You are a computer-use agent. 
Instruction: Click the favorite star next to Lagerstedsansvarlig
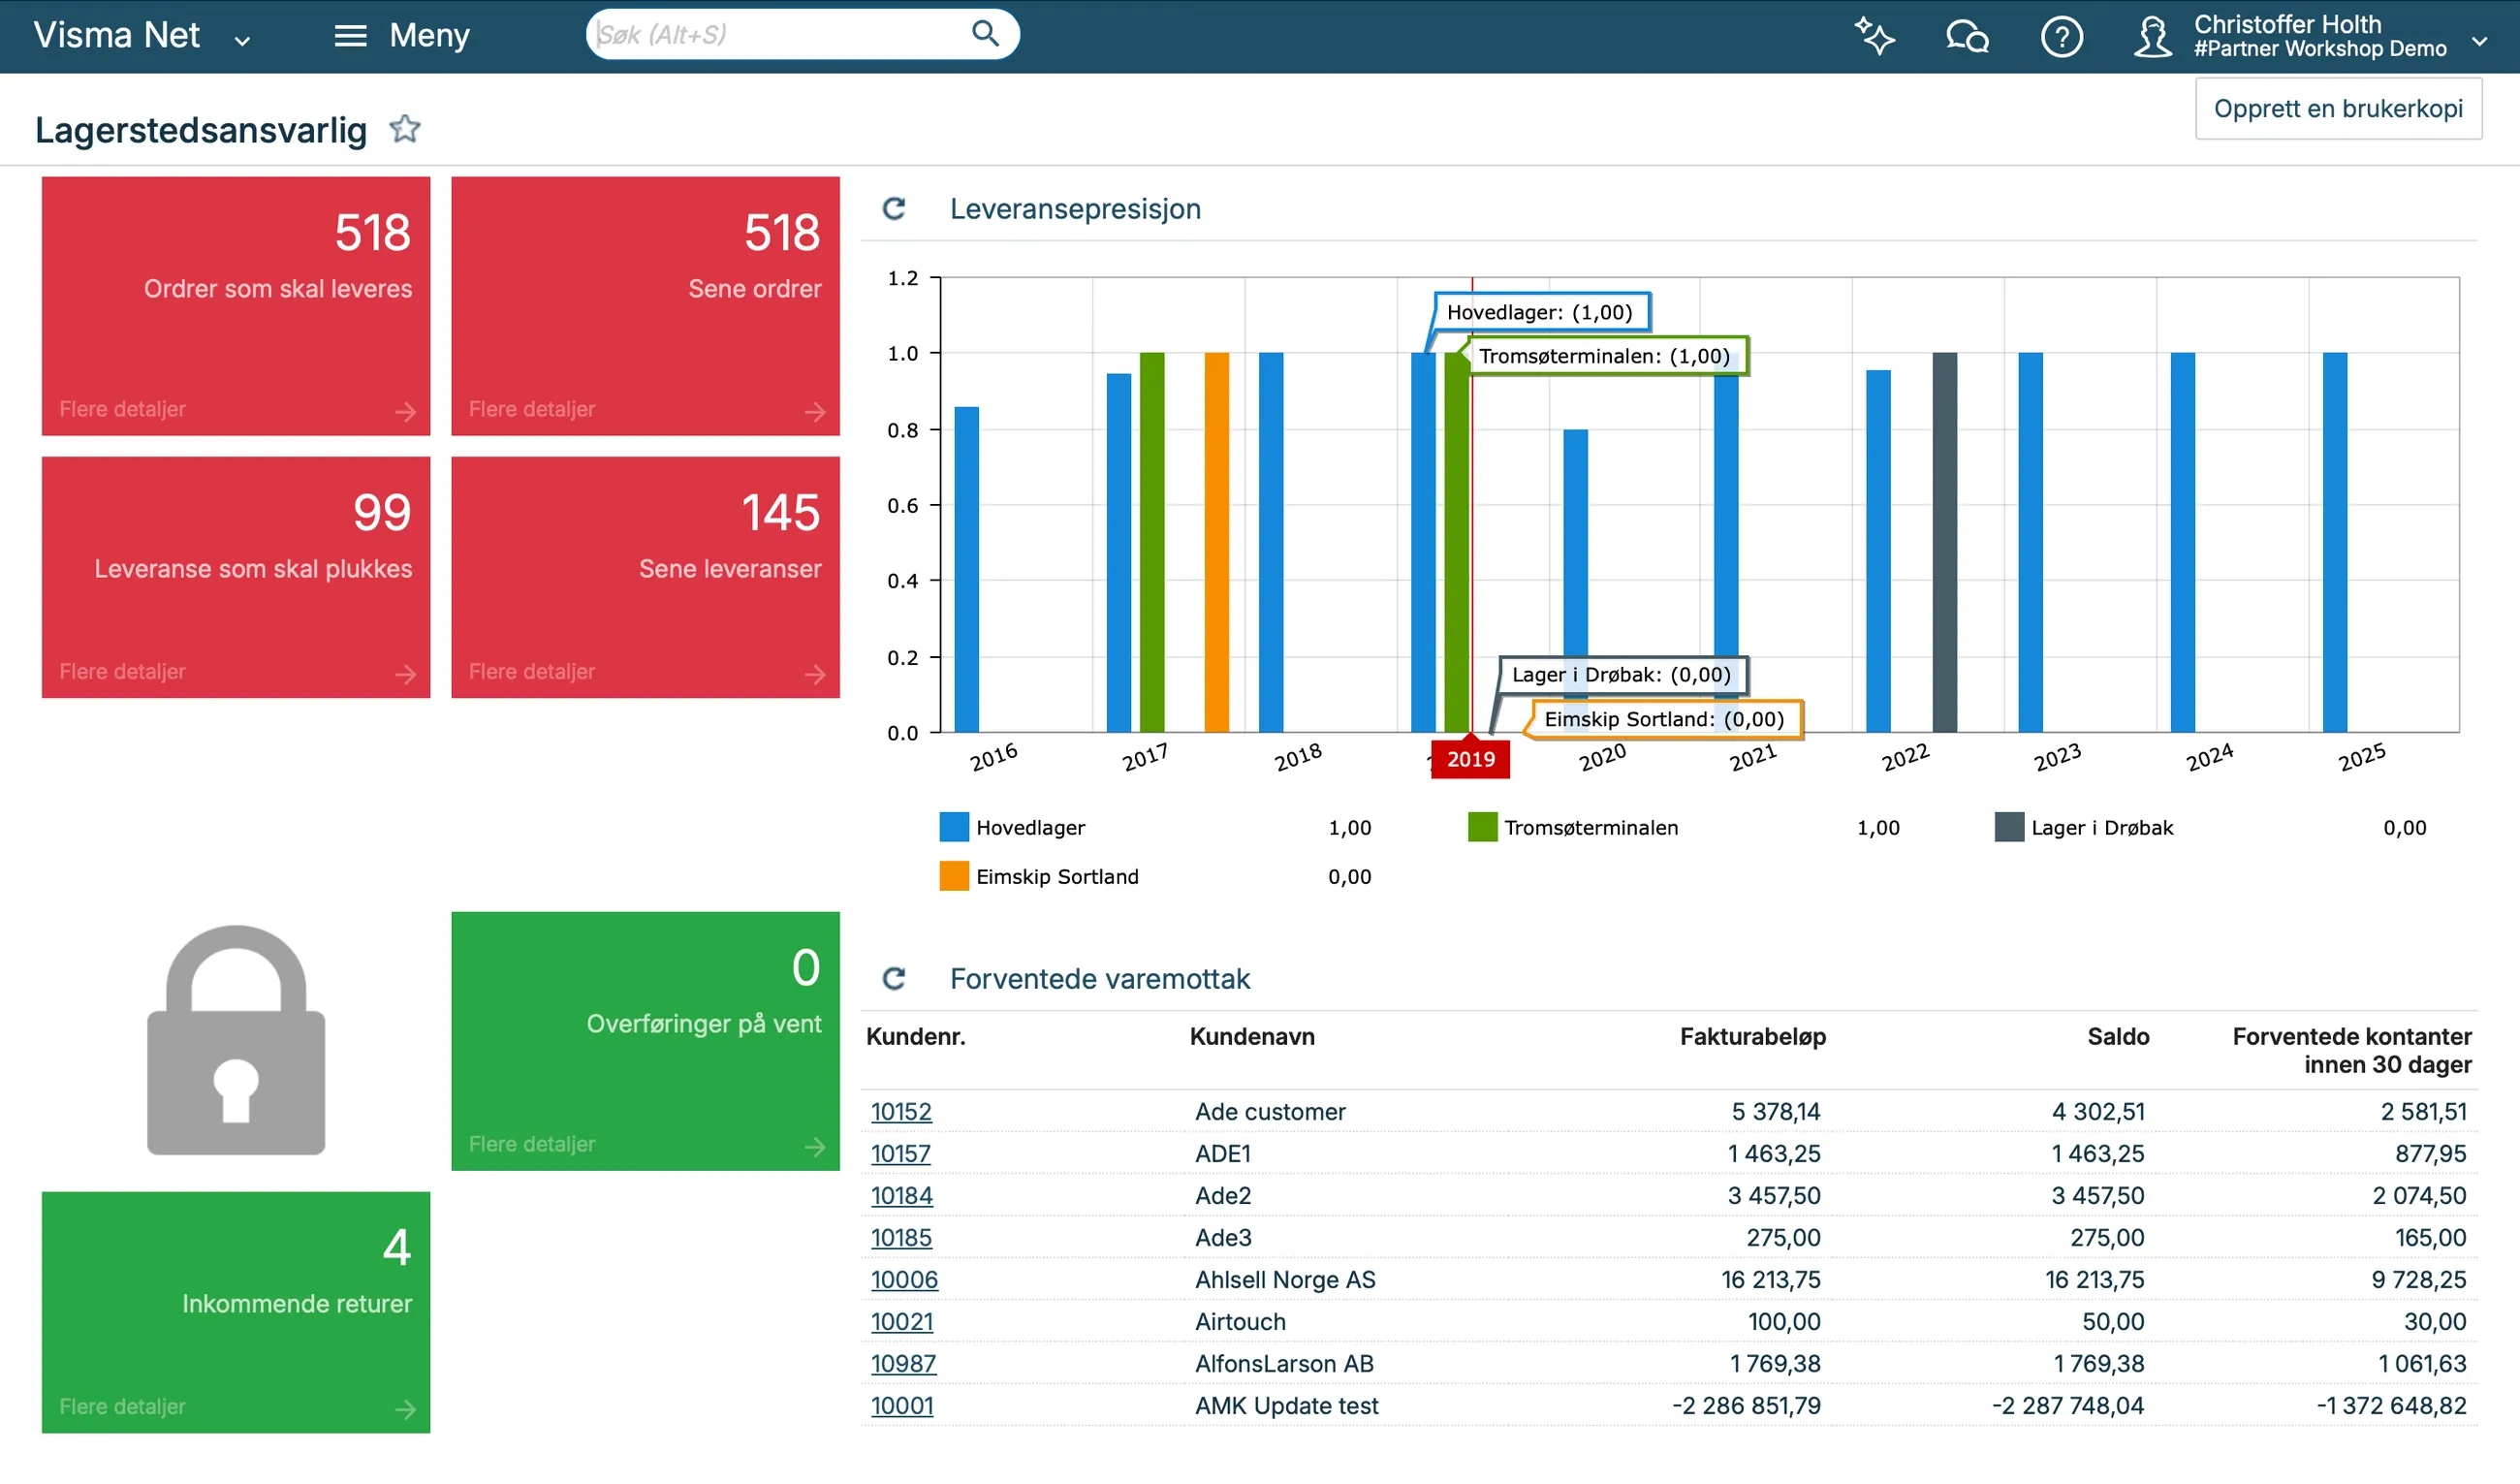(x=404, y=129)
